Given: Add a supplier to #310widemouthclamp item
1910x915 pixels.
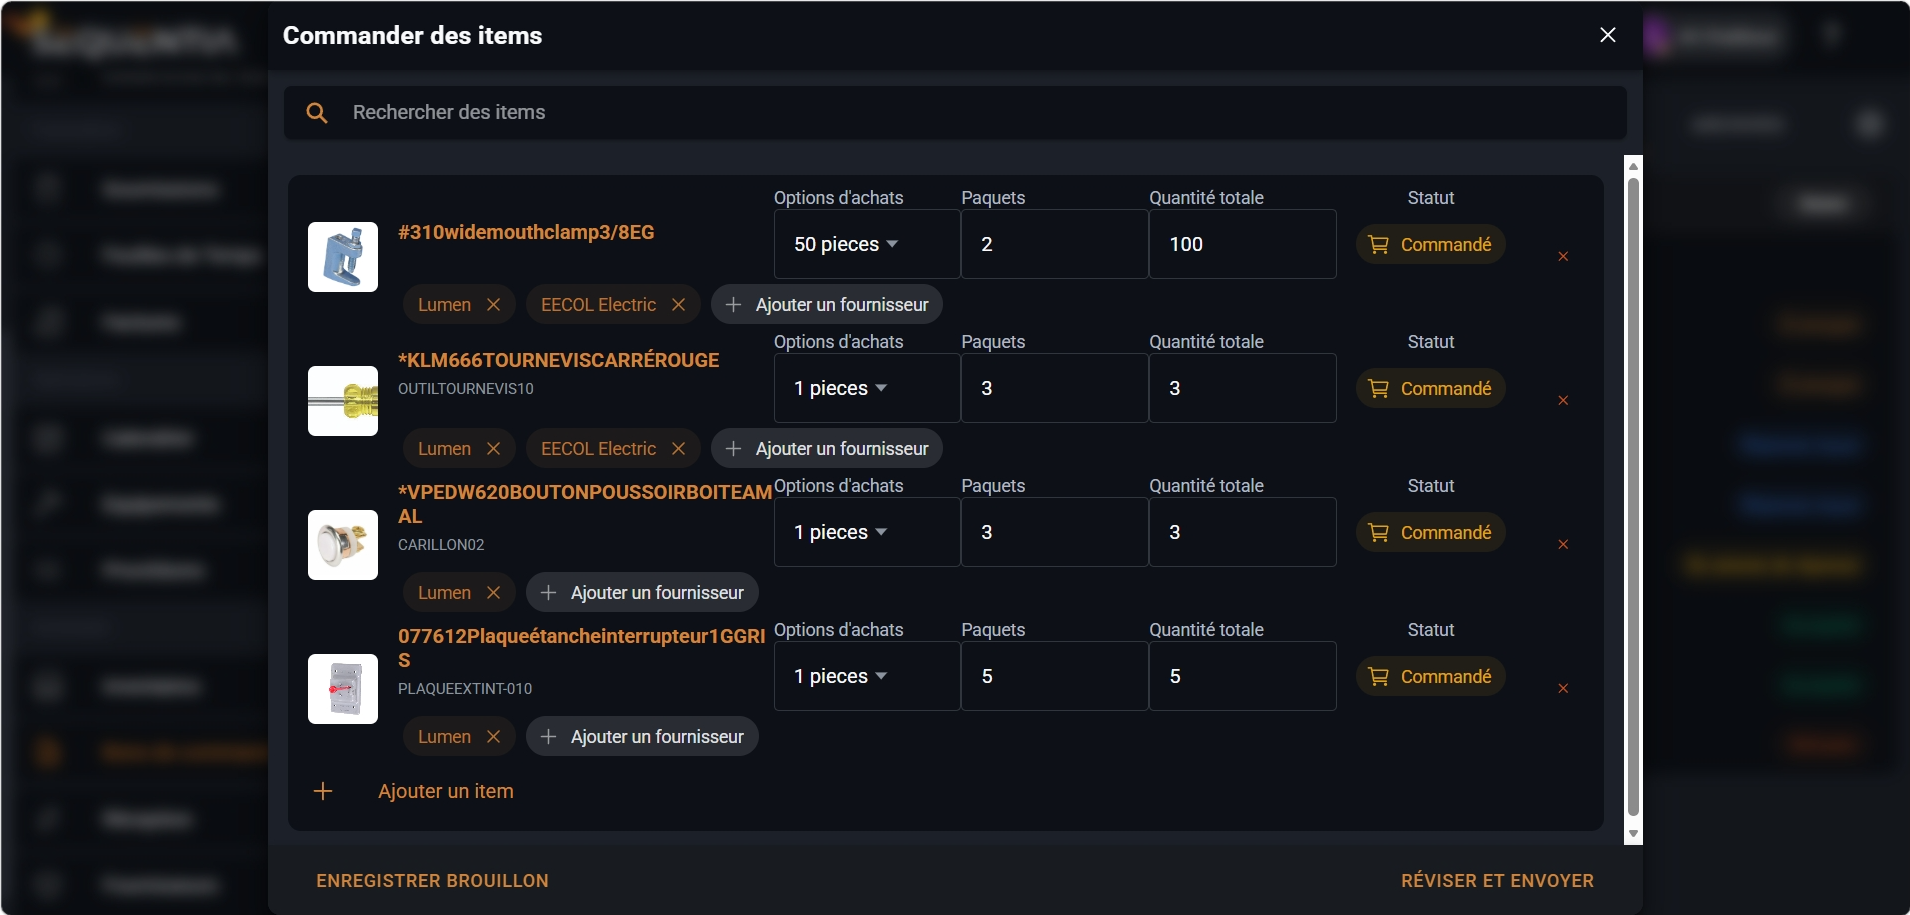Looking at the screenshot, I should pos(827,305).
